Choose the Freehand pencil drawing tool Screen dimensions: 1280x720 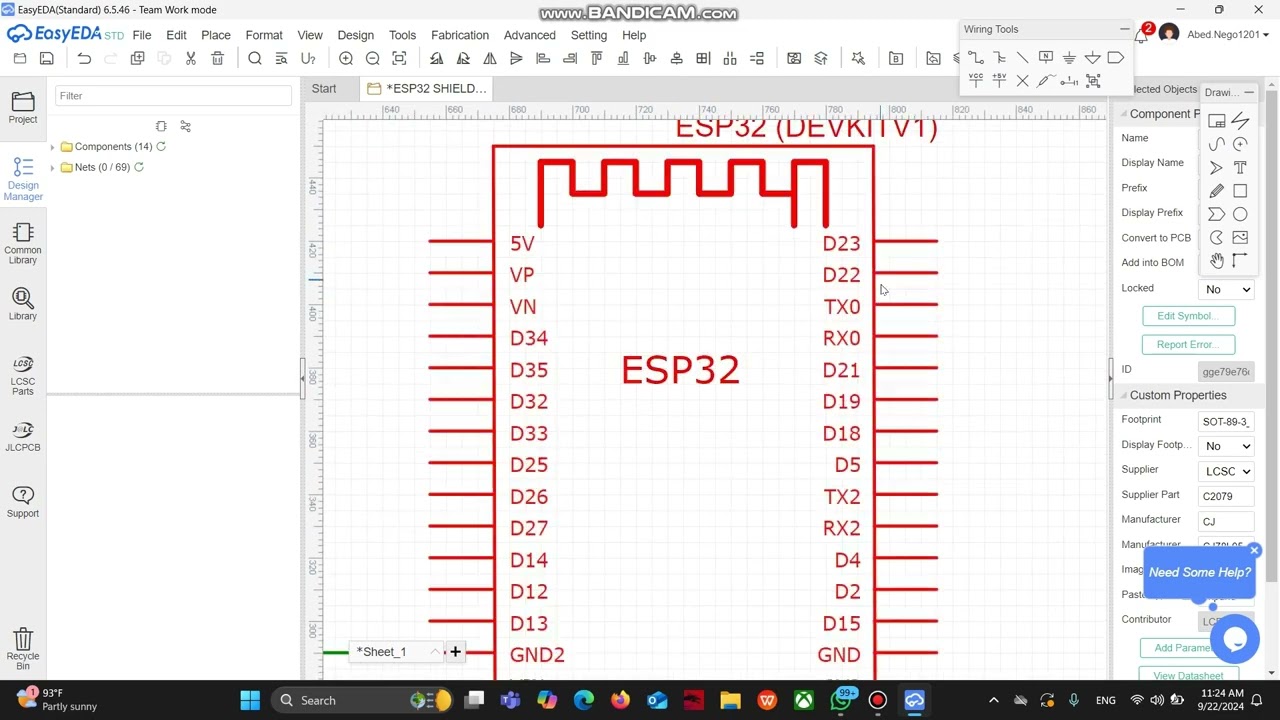click(x=1216, y=190)
